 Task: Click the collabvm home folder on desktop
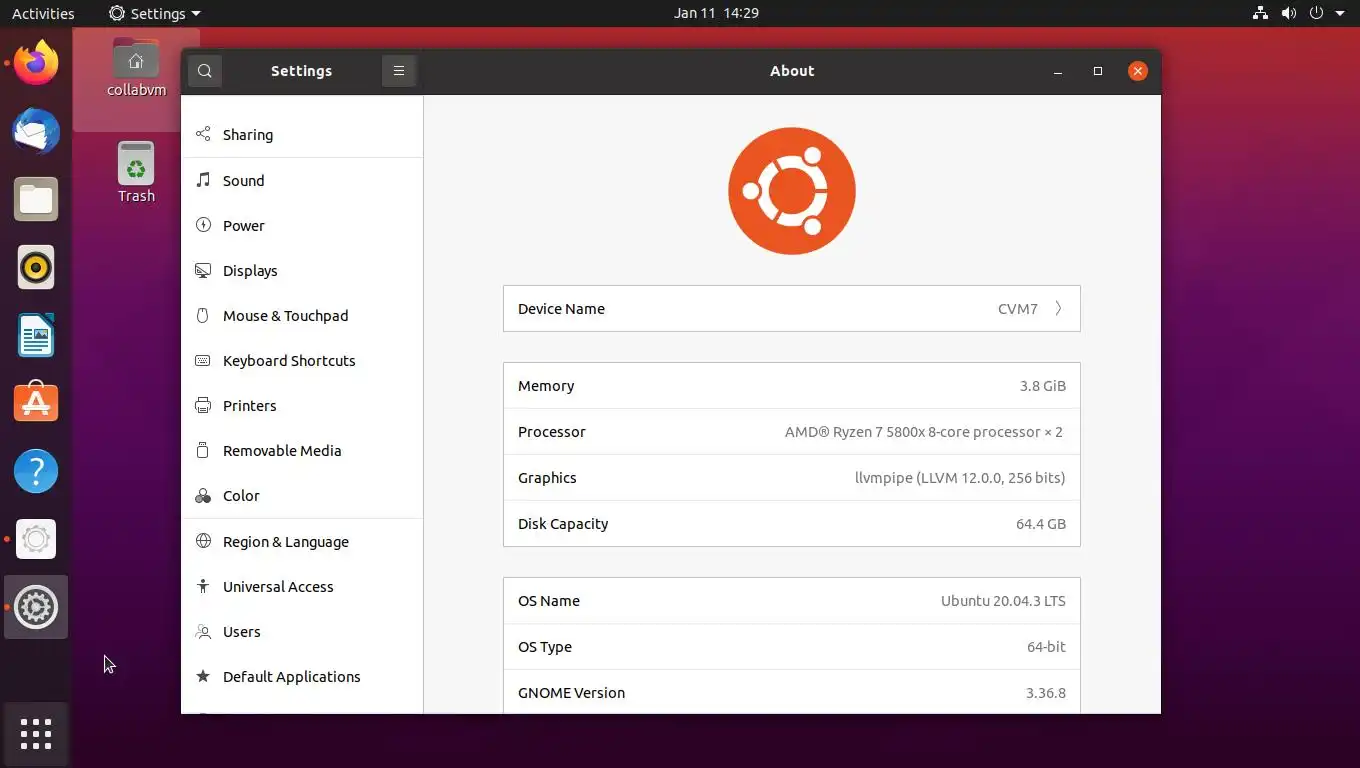click(136, 68)
